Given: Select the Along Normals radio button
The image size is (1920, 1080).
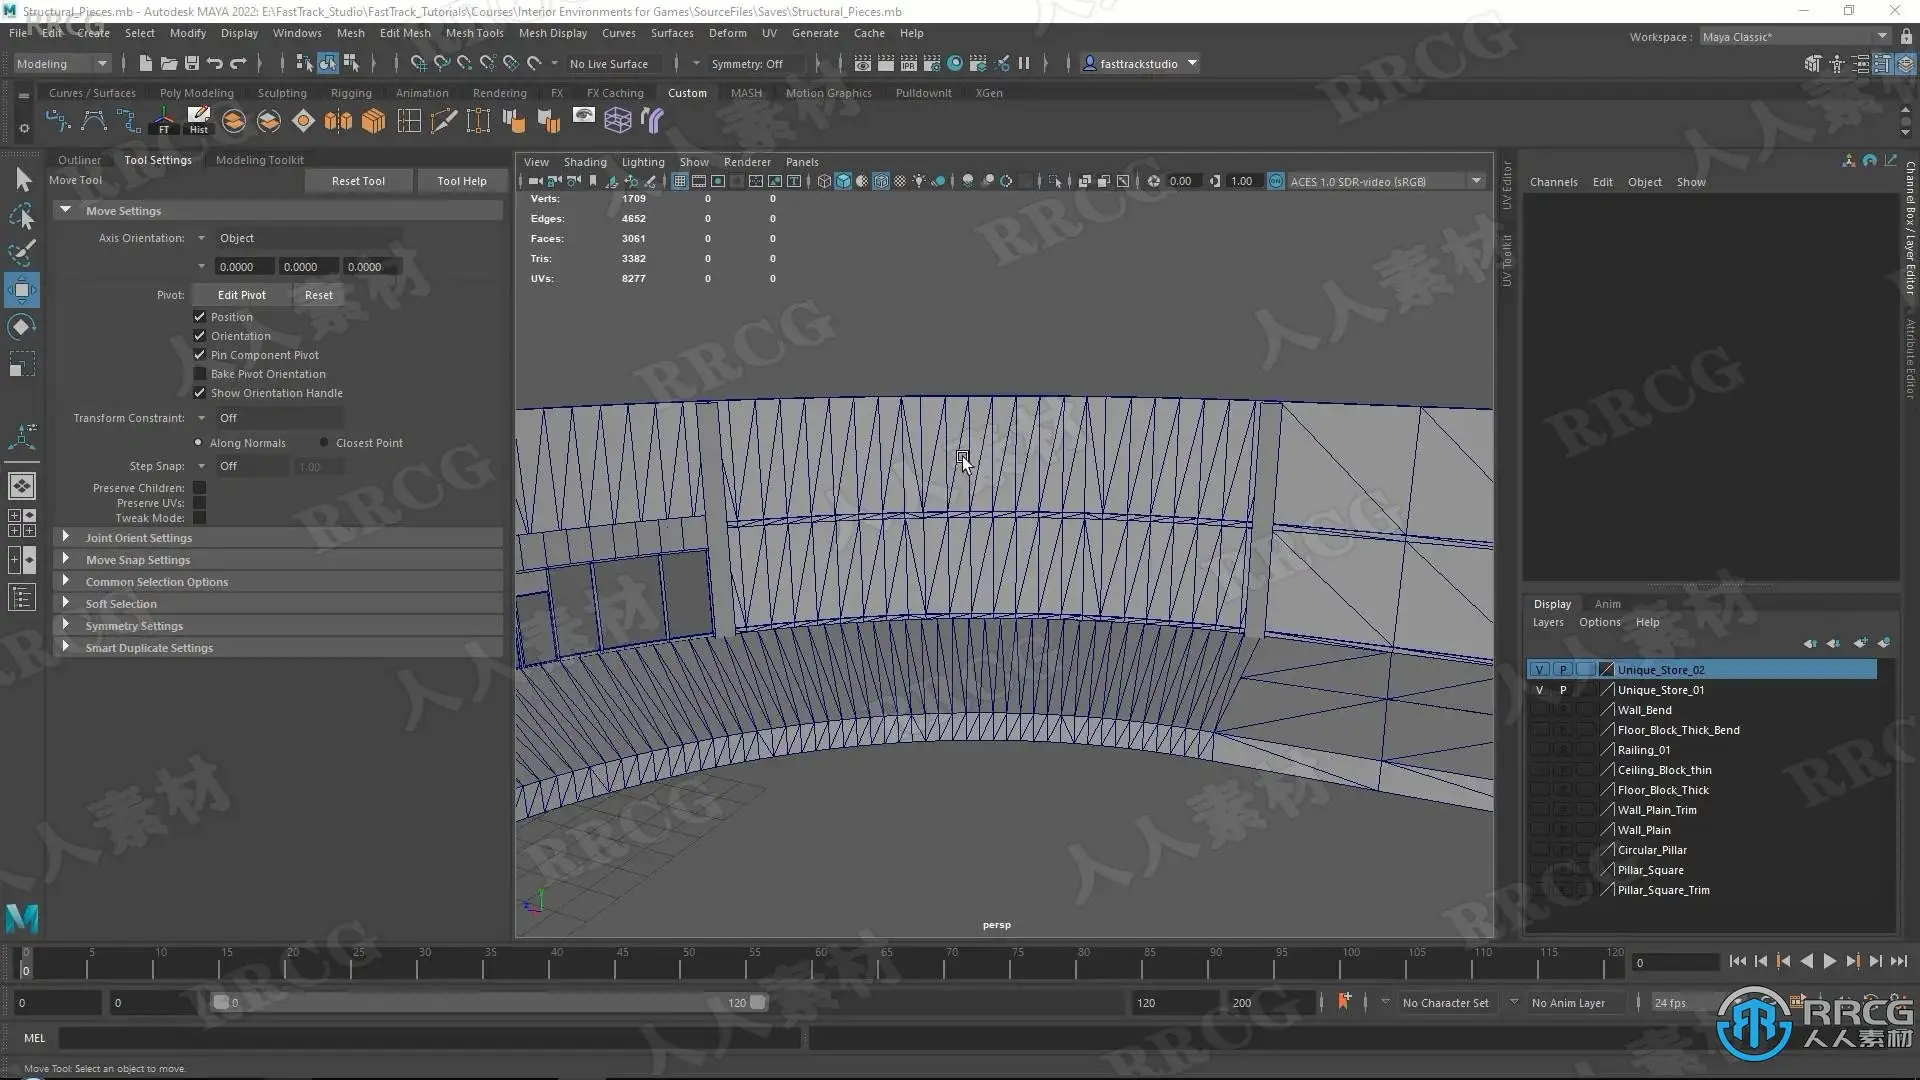Looking at the screenshot, I should point(198,442).
